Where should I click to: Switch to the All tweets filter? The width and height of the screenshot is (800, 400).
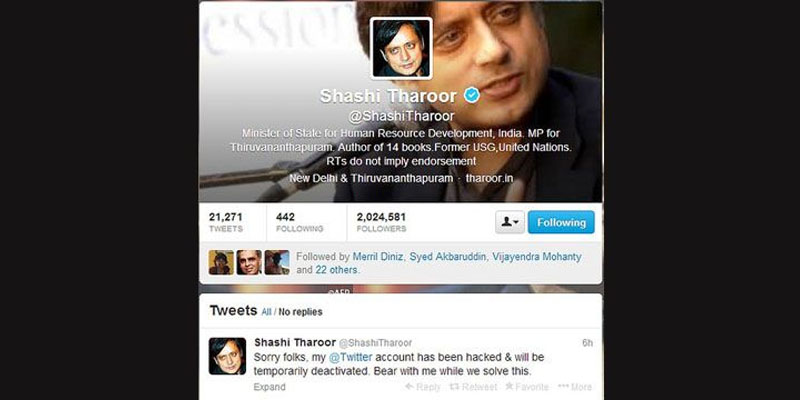266,312
